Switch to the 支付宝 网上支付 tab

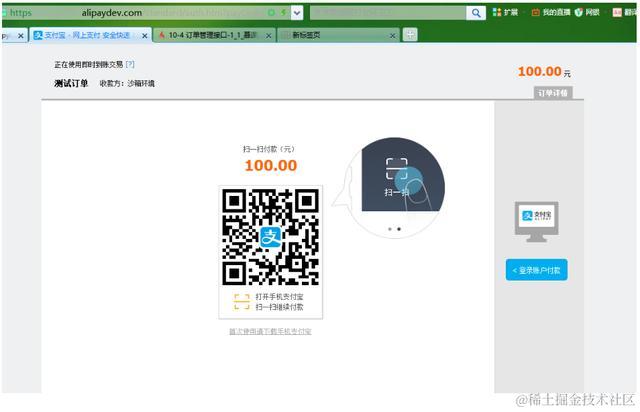coord(91,36)
